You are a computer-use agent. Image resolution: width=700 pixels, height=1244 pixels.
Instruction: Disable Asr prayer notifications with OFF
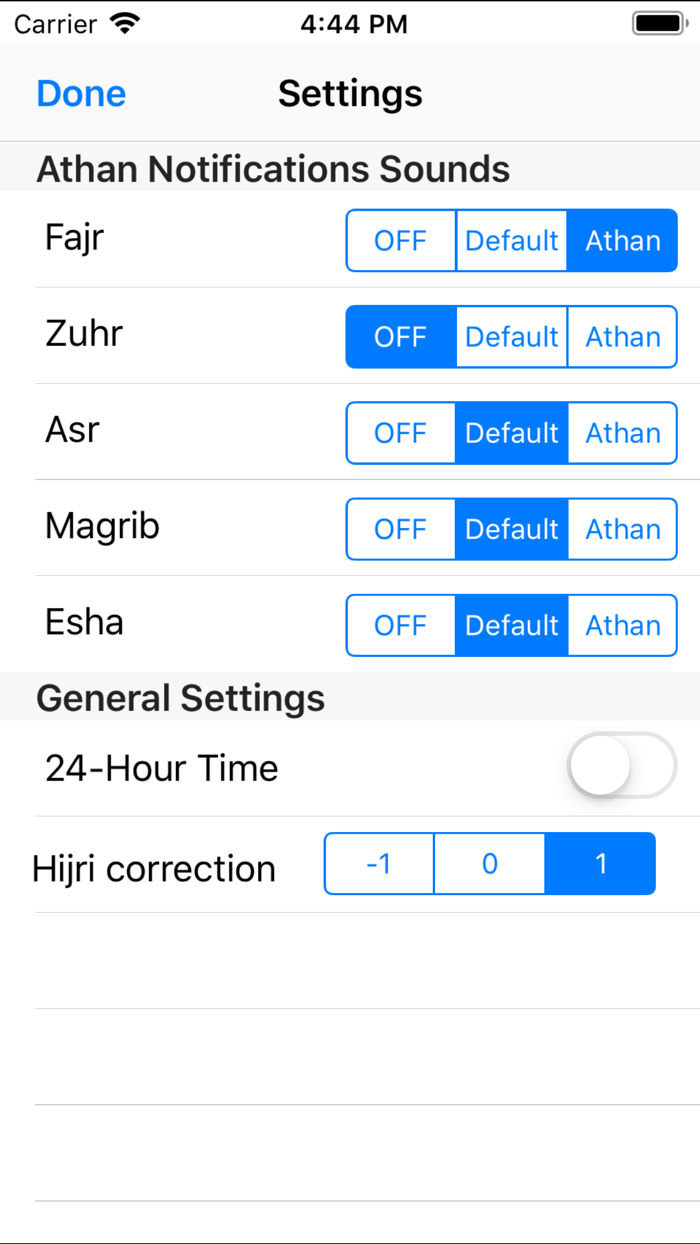pyautogui.click(x=400, y=433)
